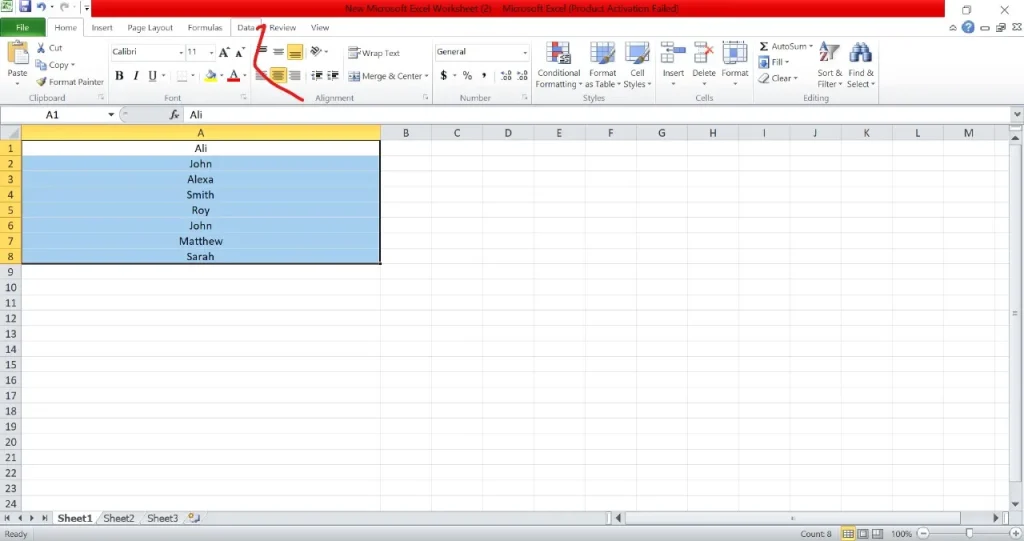Open the font name Calibri dropdown
1024x541 pixels.
click(x=181, y=52)
